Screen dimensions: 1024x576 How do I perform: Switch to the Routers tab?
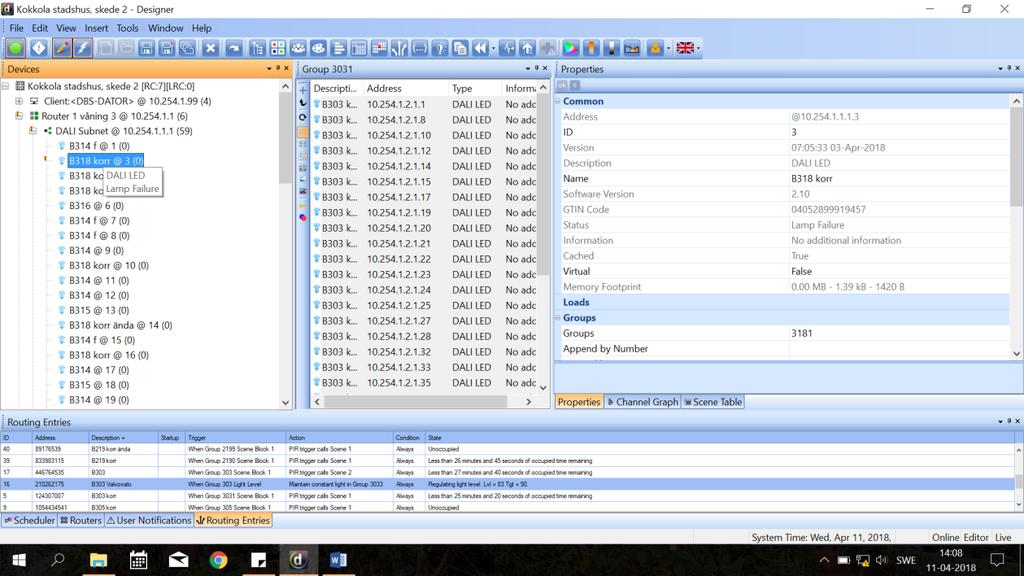click(x=81, y=520)
